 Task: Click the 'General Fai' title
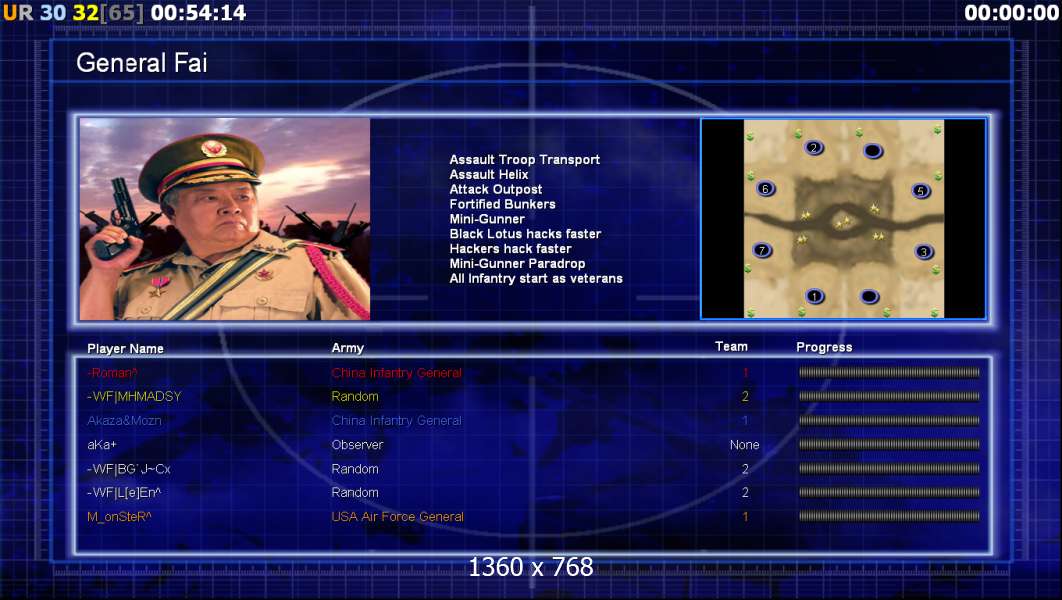point(142,63)
